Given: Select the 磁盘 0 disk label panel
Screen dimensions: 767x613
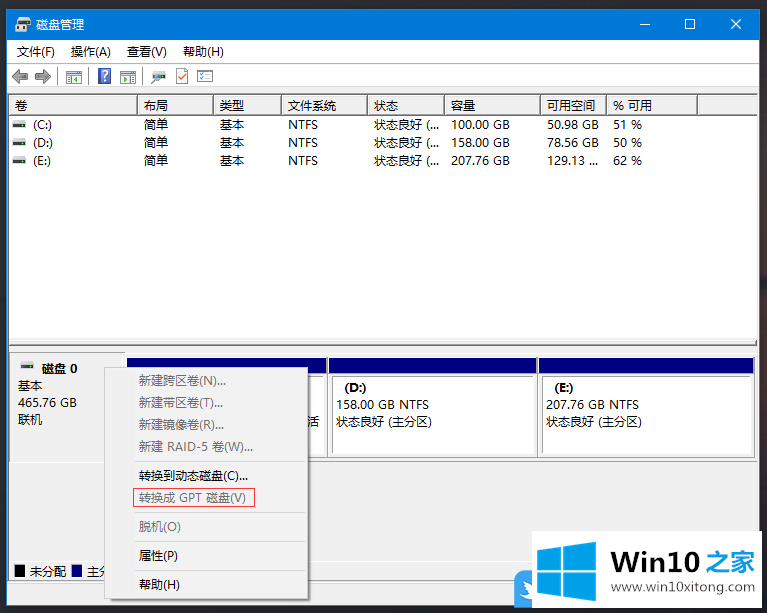Looking at the screenshot, I should click(x=67, y=407).
